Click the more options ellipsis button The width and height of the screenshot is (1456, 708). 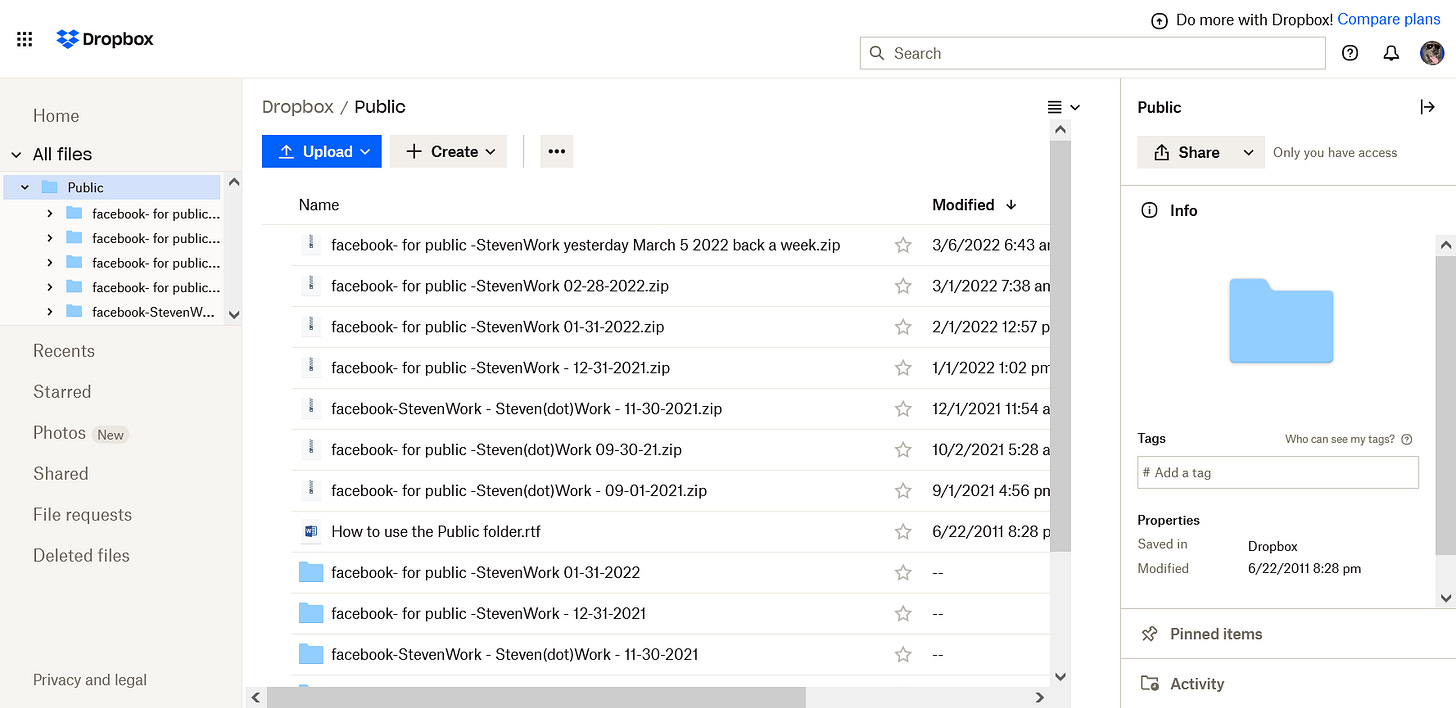pos(557,151)
